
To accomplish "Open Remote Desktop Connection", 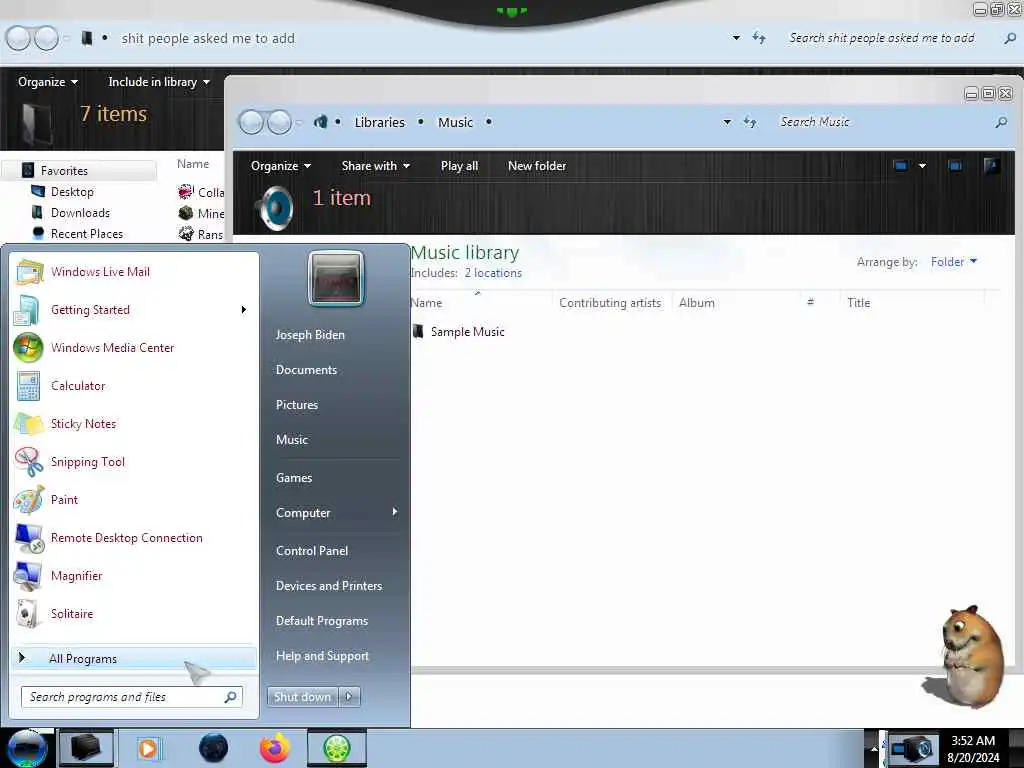I will click(126, 537).
